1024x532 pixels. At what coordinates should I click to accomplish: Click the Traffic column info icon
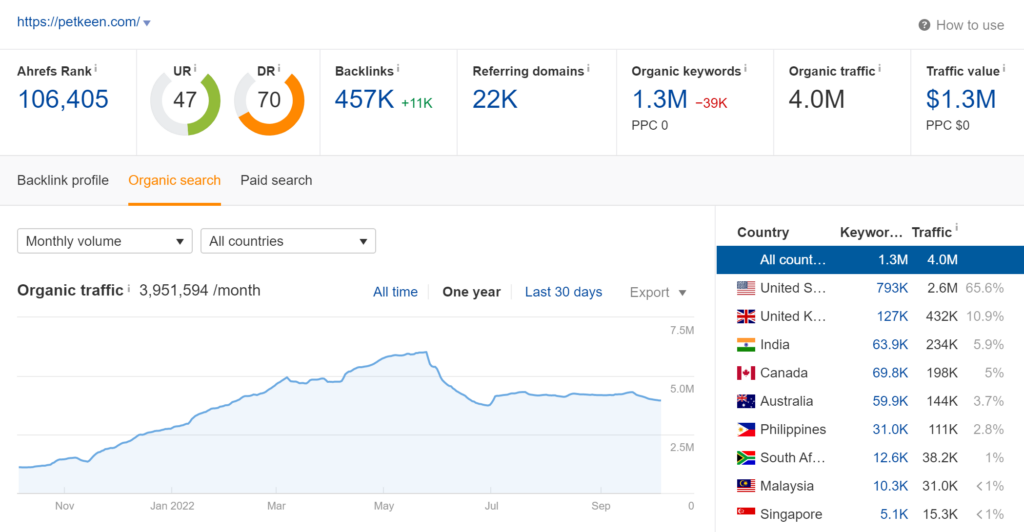[956, 228]
